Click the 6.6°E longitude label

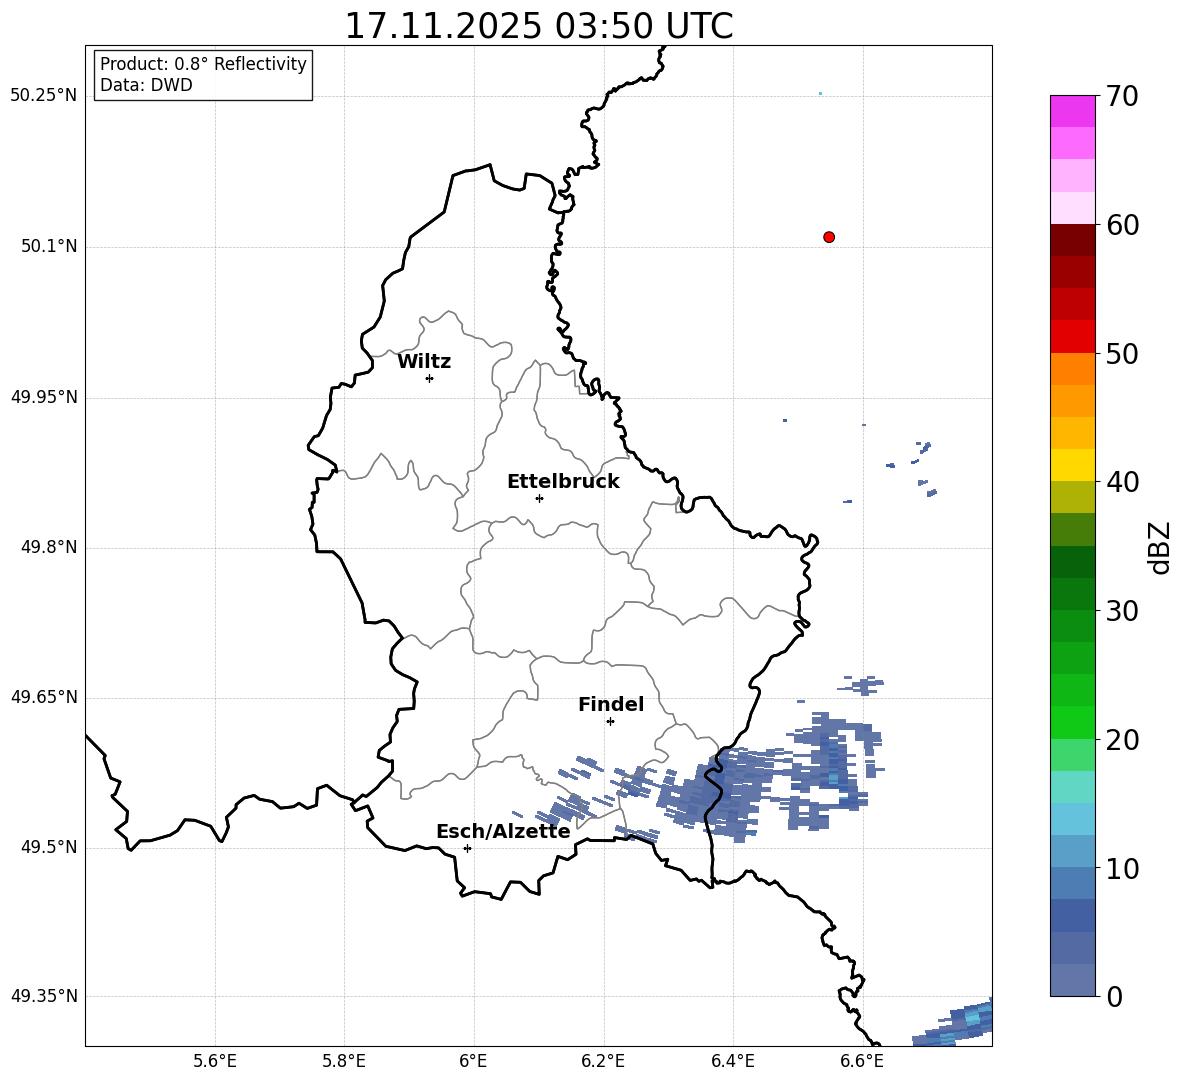[x=862, y=1061]
